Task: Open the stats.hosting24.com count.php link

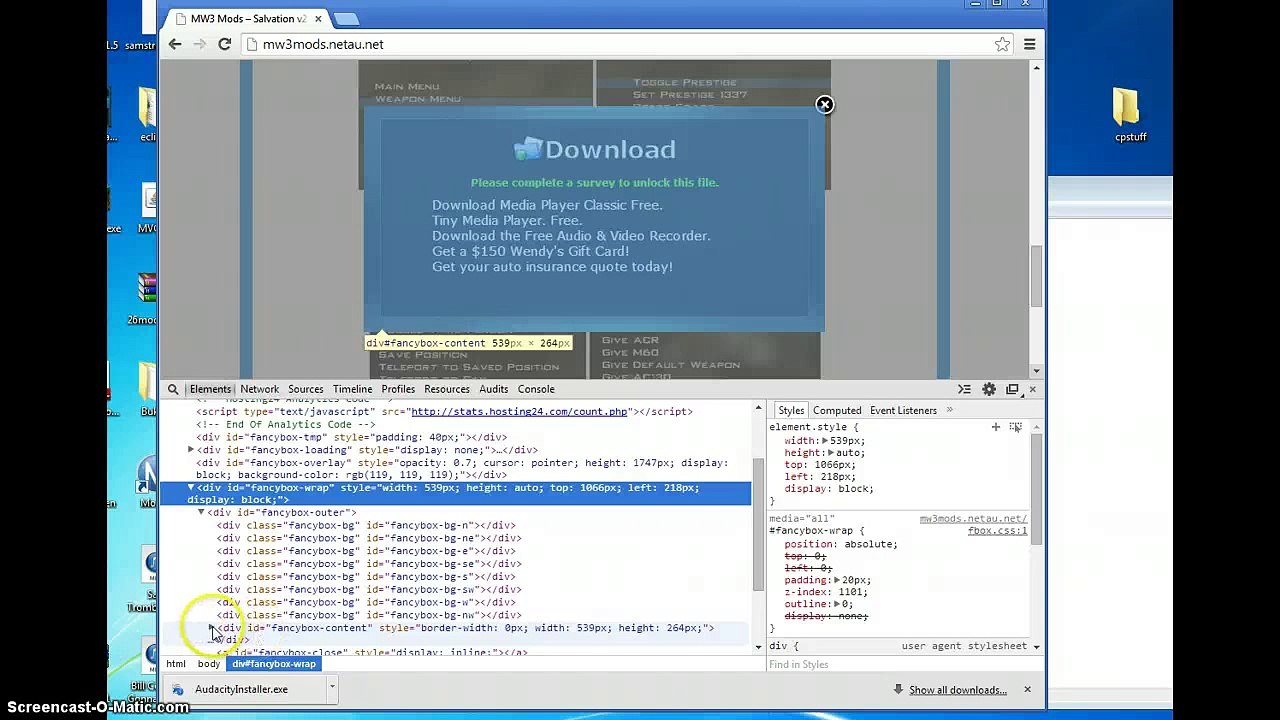Action: (518, 411)
